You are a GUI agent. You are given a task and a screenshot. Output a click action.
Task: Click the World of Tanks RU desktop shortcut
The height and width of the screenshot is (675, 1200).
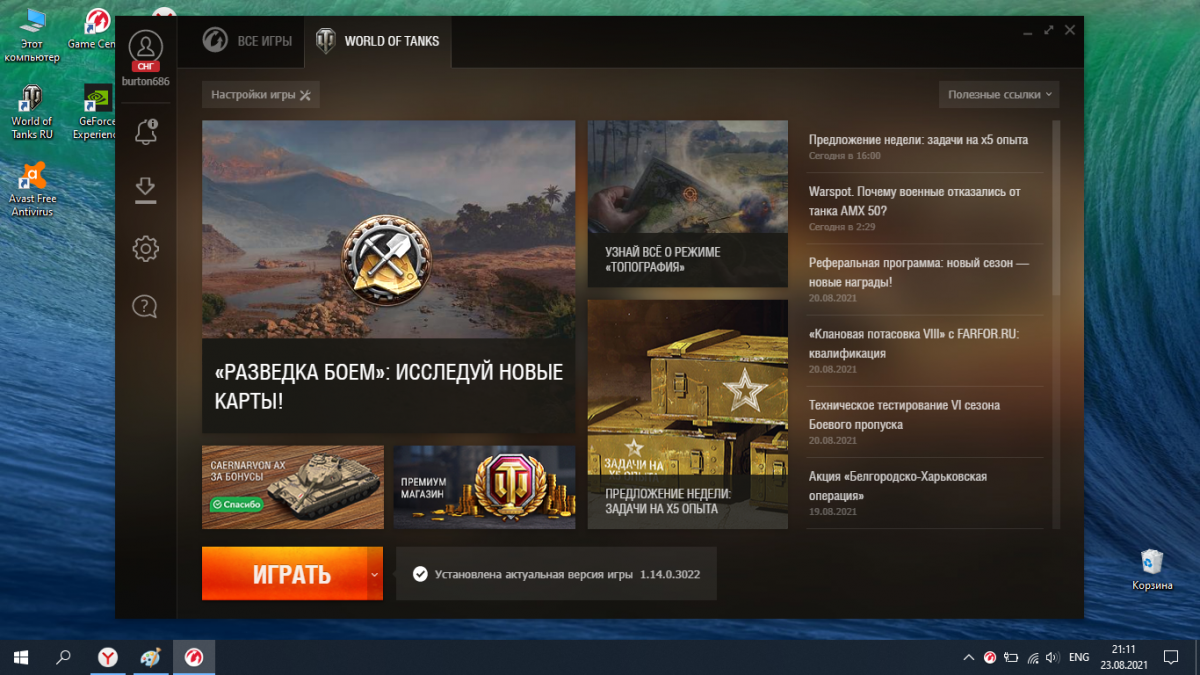[x=32, y=112]
